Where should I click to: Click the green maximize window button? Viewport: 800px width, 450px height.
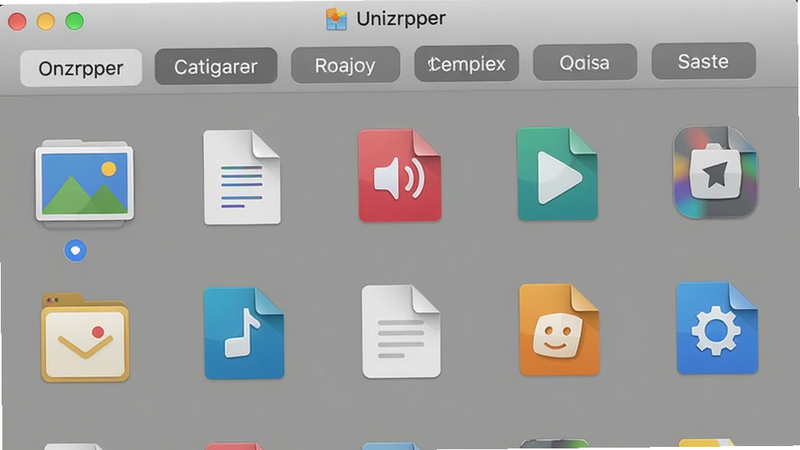74,21
